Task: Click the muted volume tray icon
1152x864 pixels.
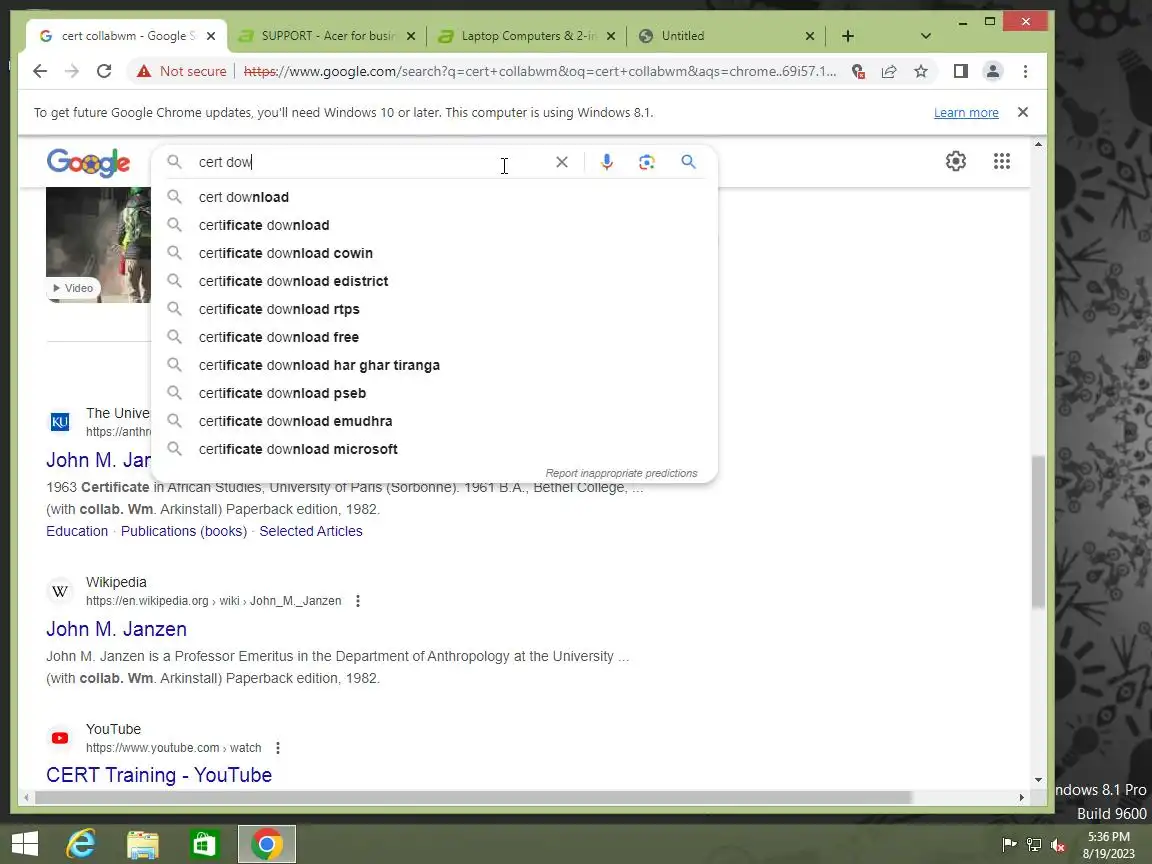Action: pyautogui.click(x=1059, y=845)
